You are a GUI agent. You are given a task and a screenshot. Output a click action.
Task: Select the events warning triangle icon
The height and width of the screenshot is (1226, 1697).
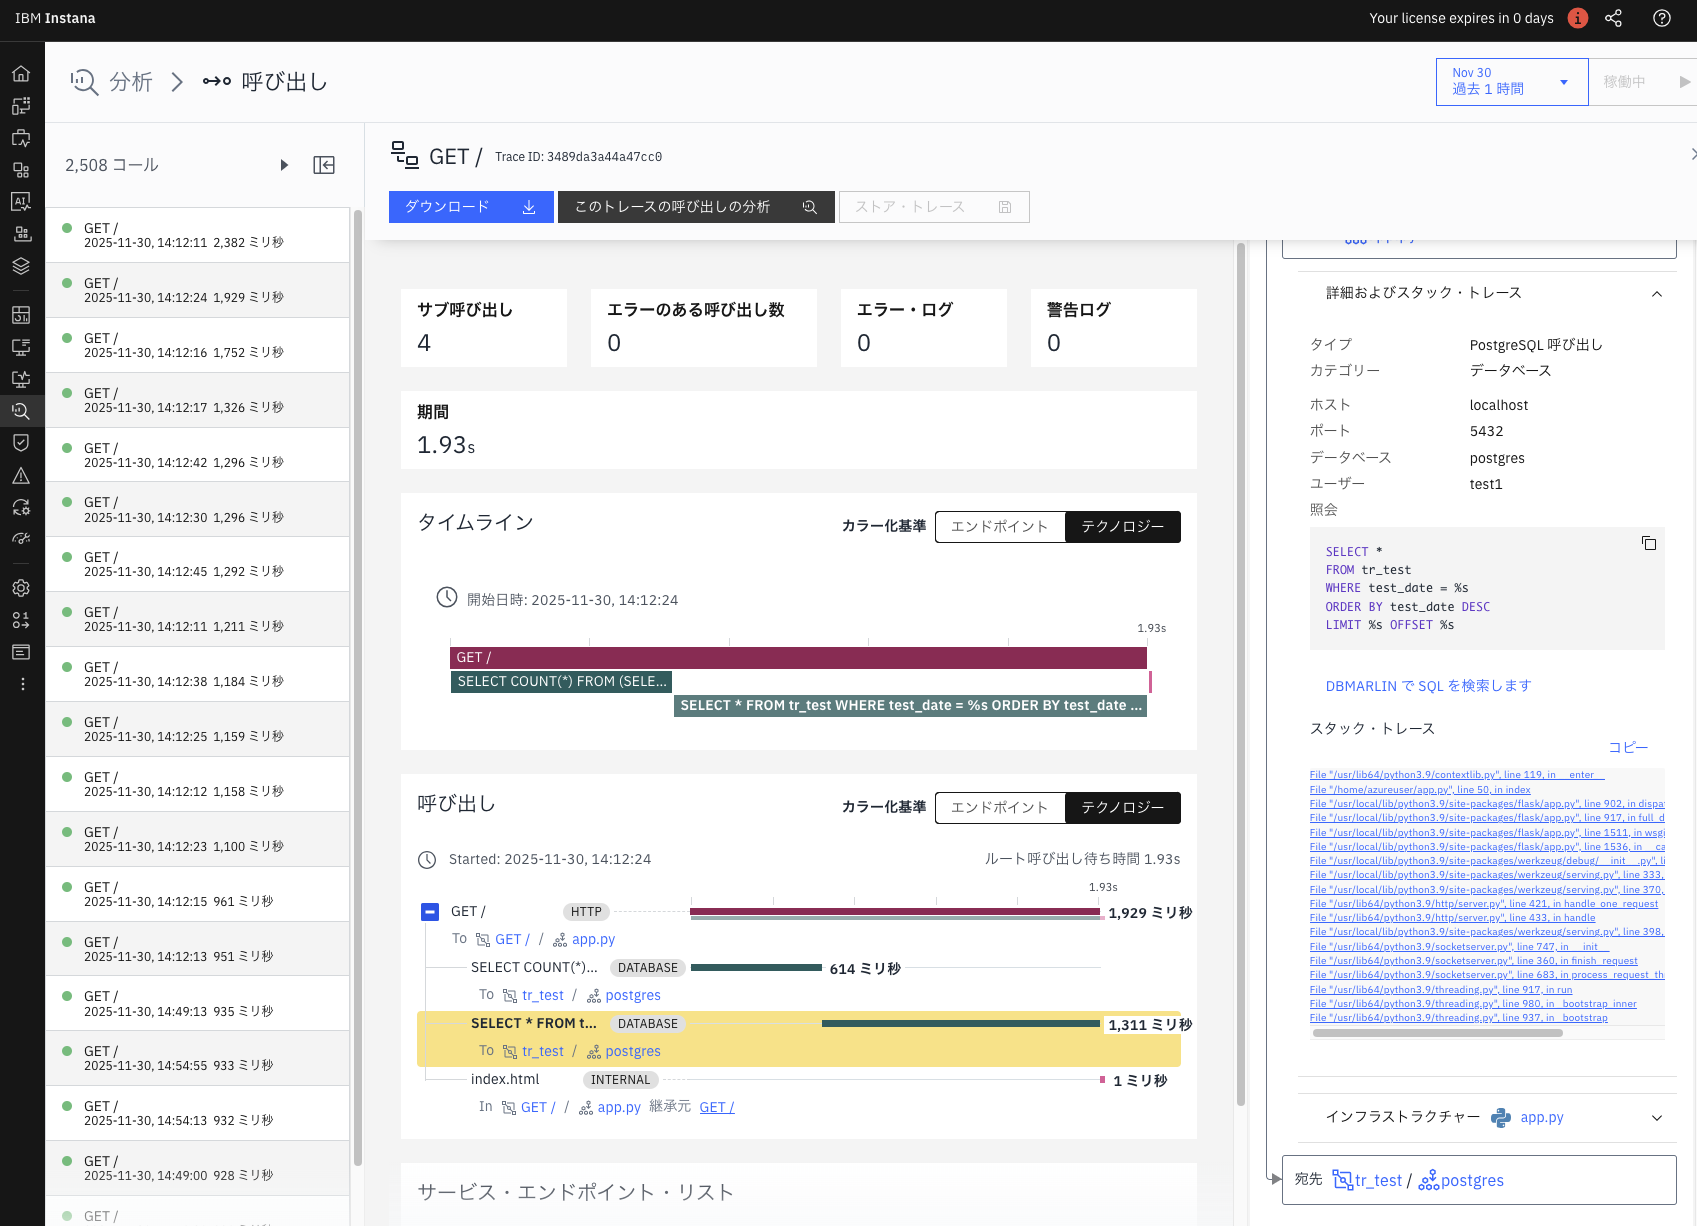21,475
